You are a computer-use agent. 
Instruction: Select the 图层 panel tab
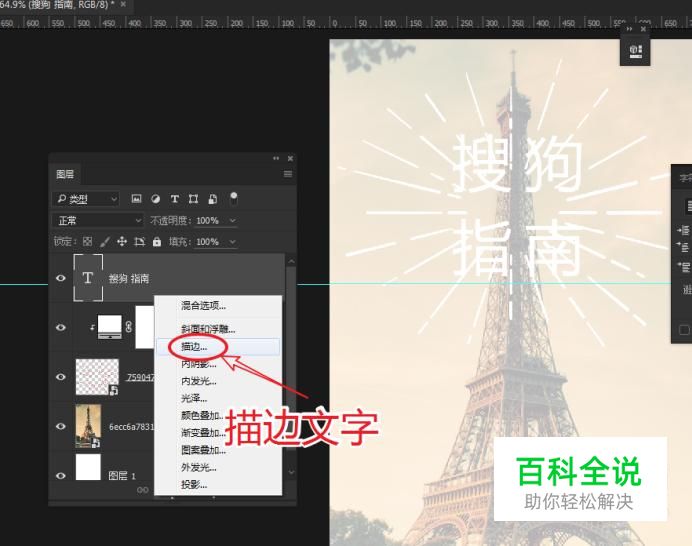[65, 174]
